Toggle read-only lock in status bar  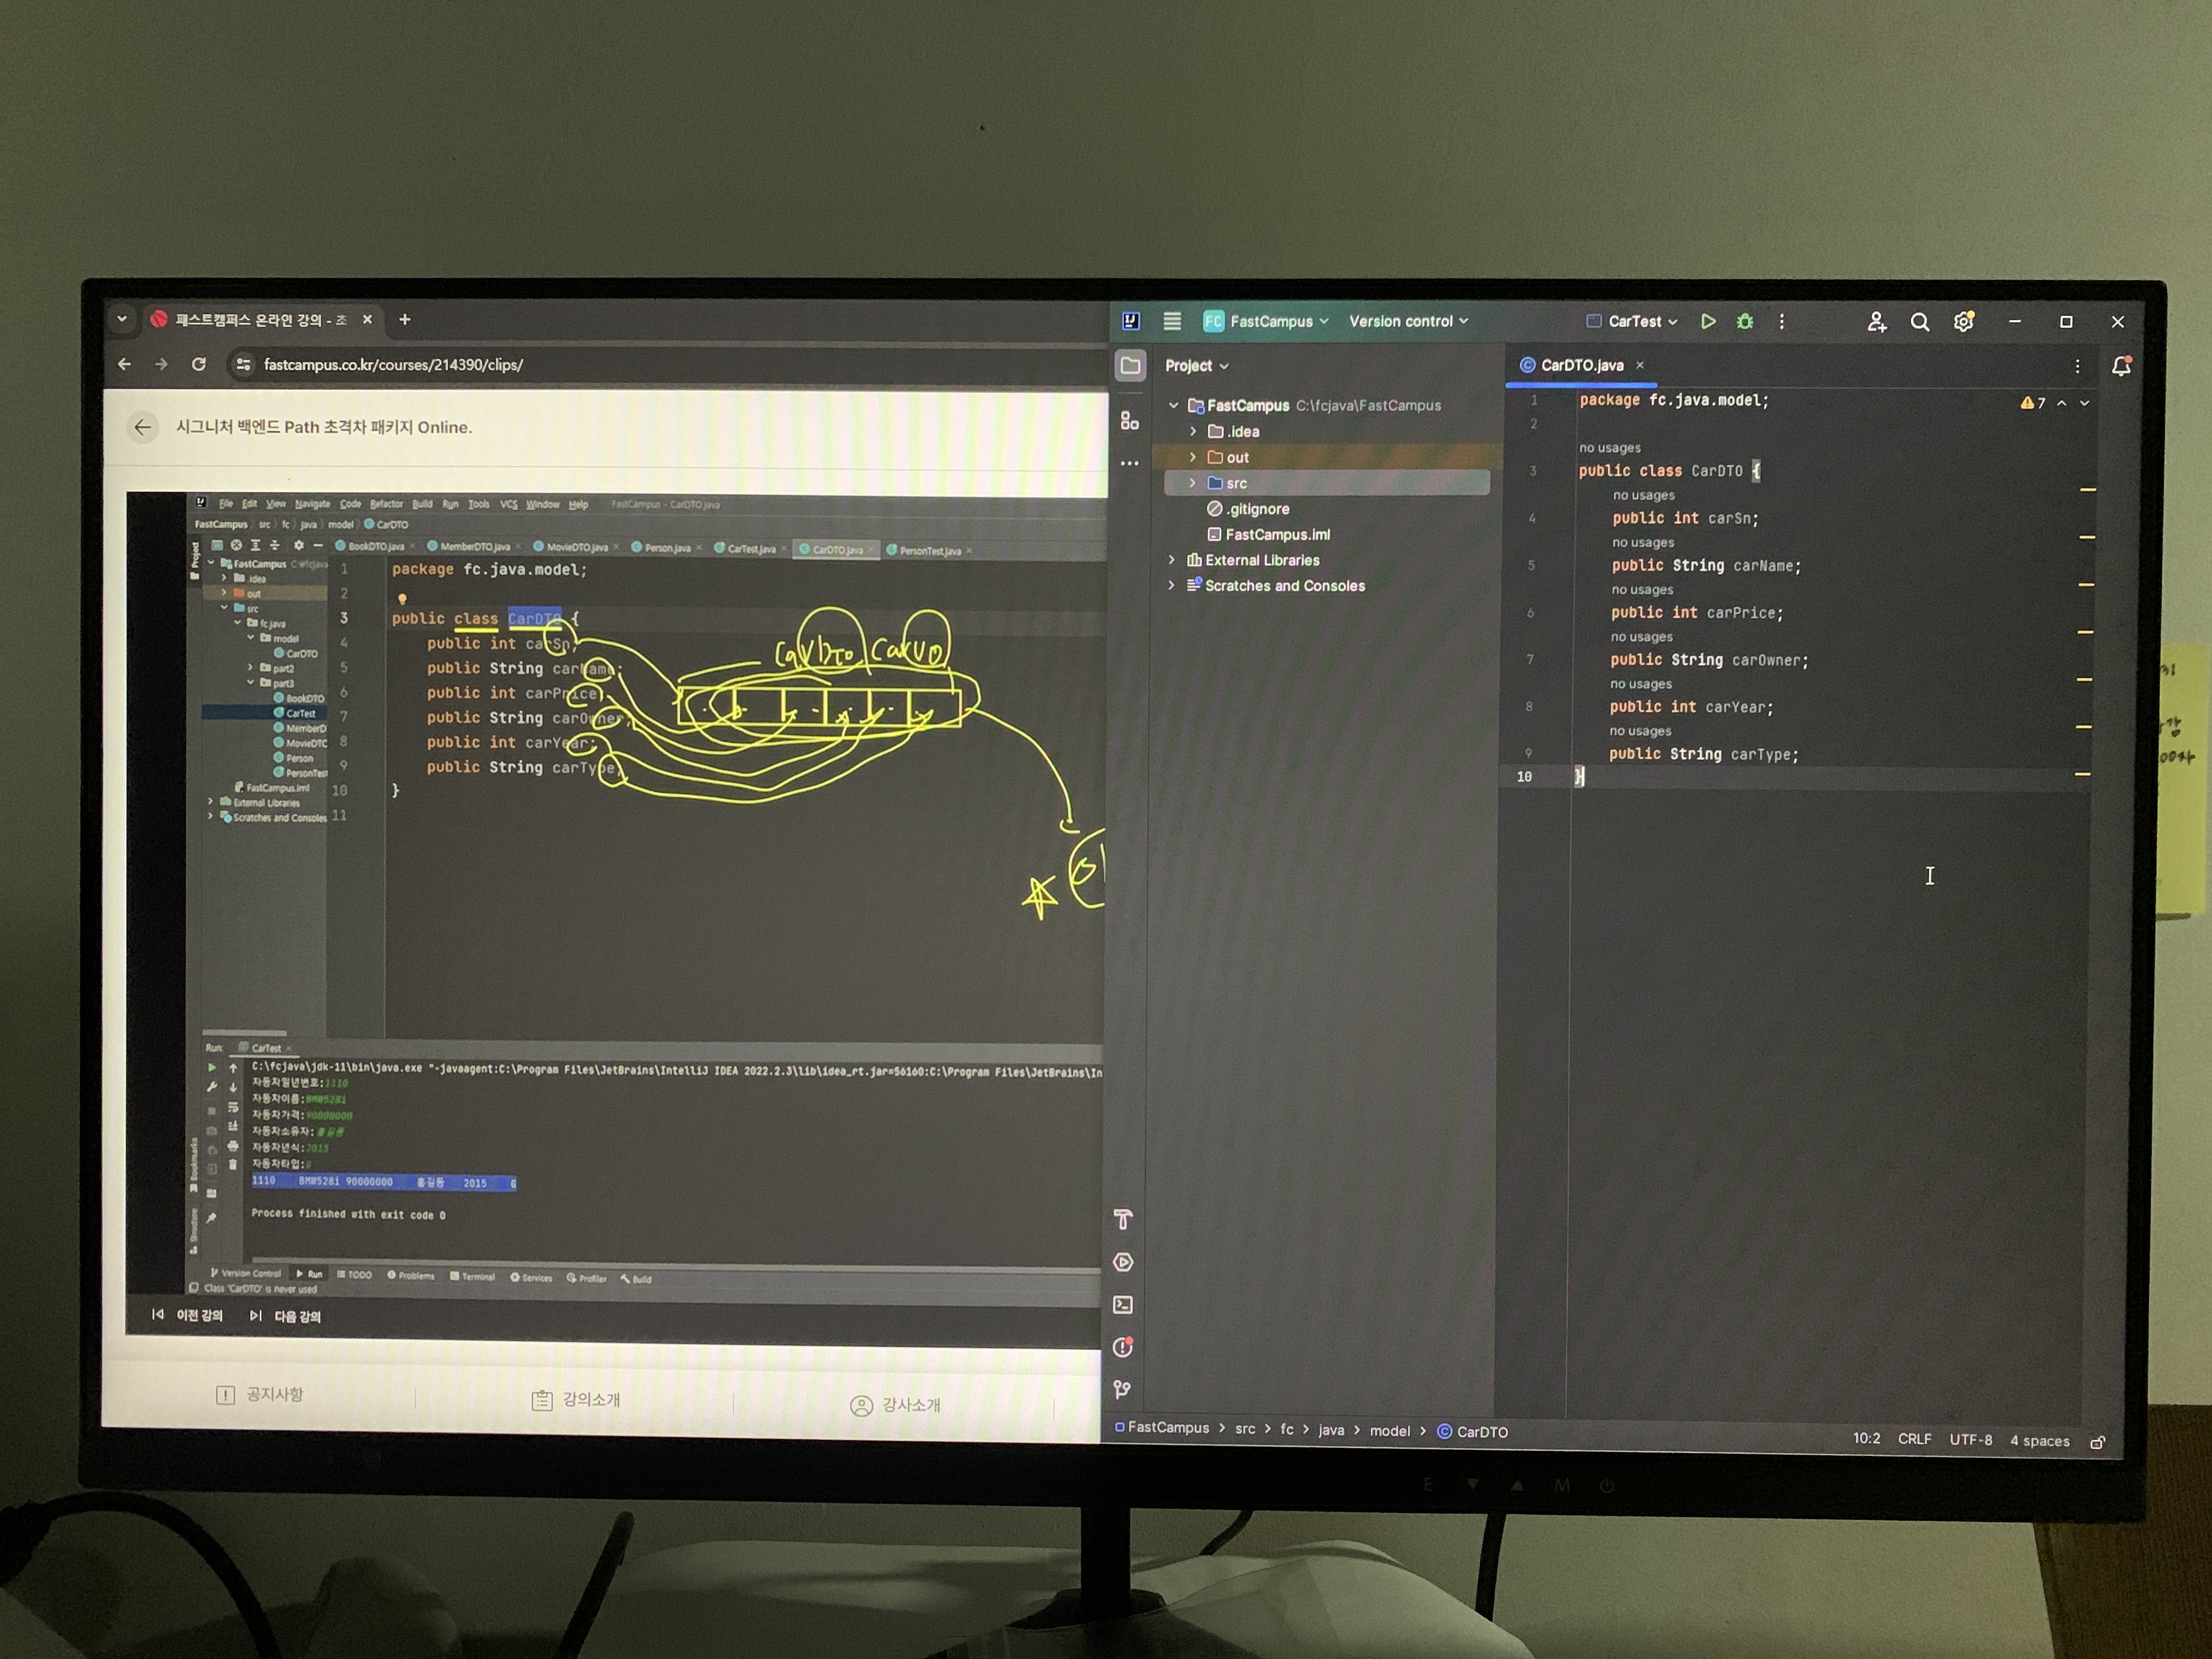click(x=2098, y=1442)
